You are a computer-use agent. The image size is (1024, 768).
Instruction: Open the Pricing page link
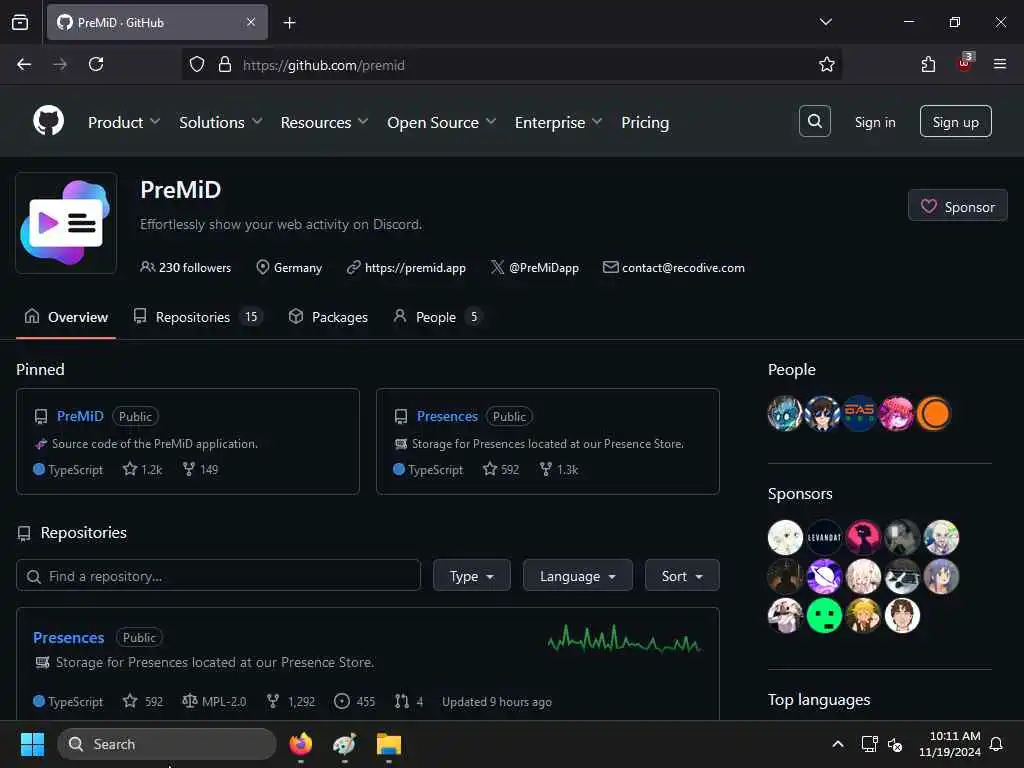click(x=645, y=122)
